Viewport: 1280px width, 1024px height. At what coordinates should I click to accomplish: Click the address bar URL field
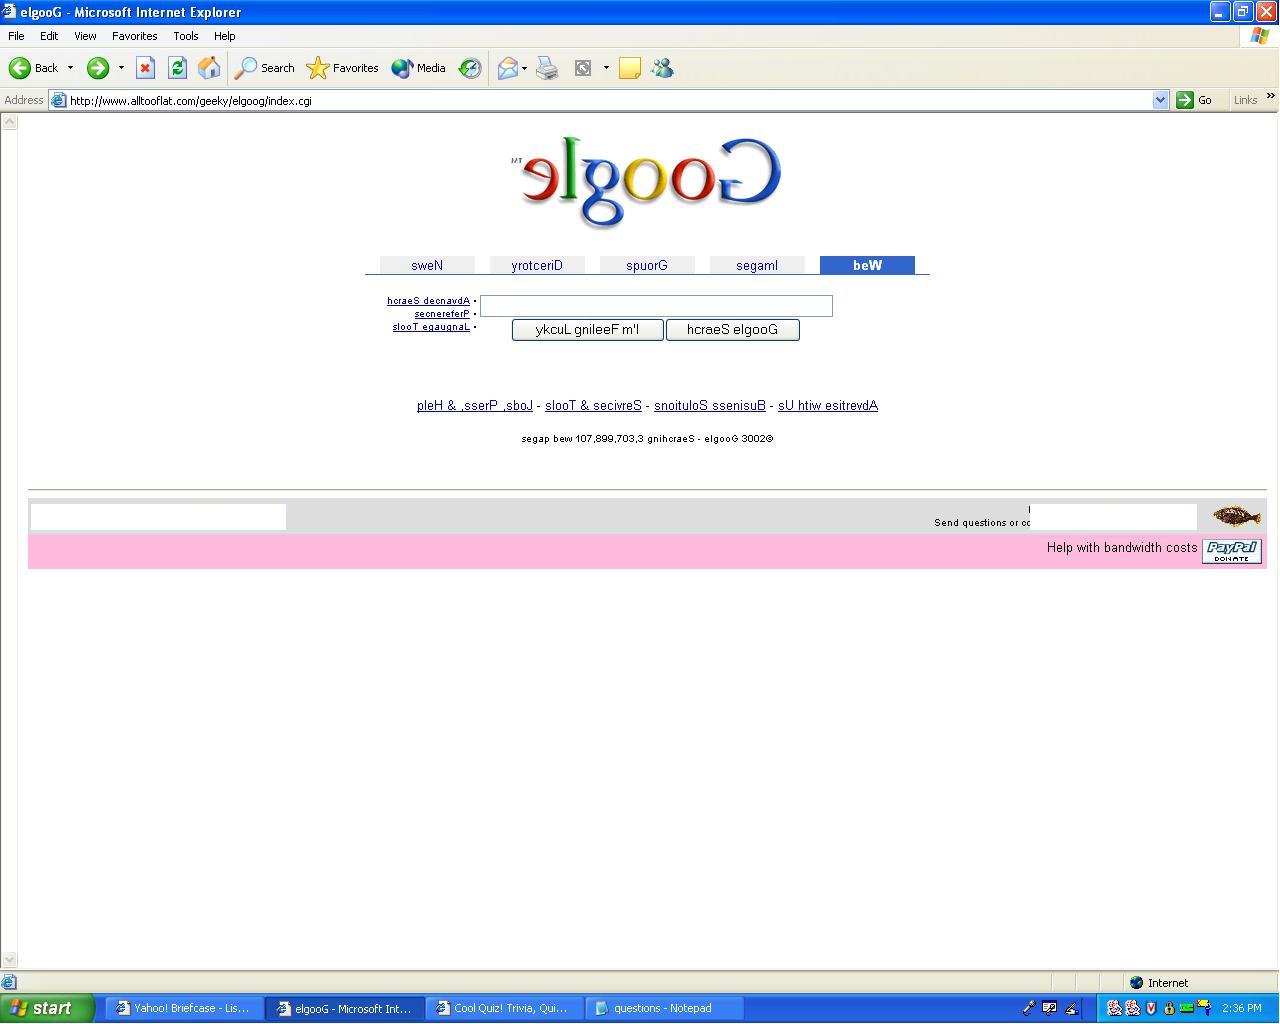[x=608, y=100]
